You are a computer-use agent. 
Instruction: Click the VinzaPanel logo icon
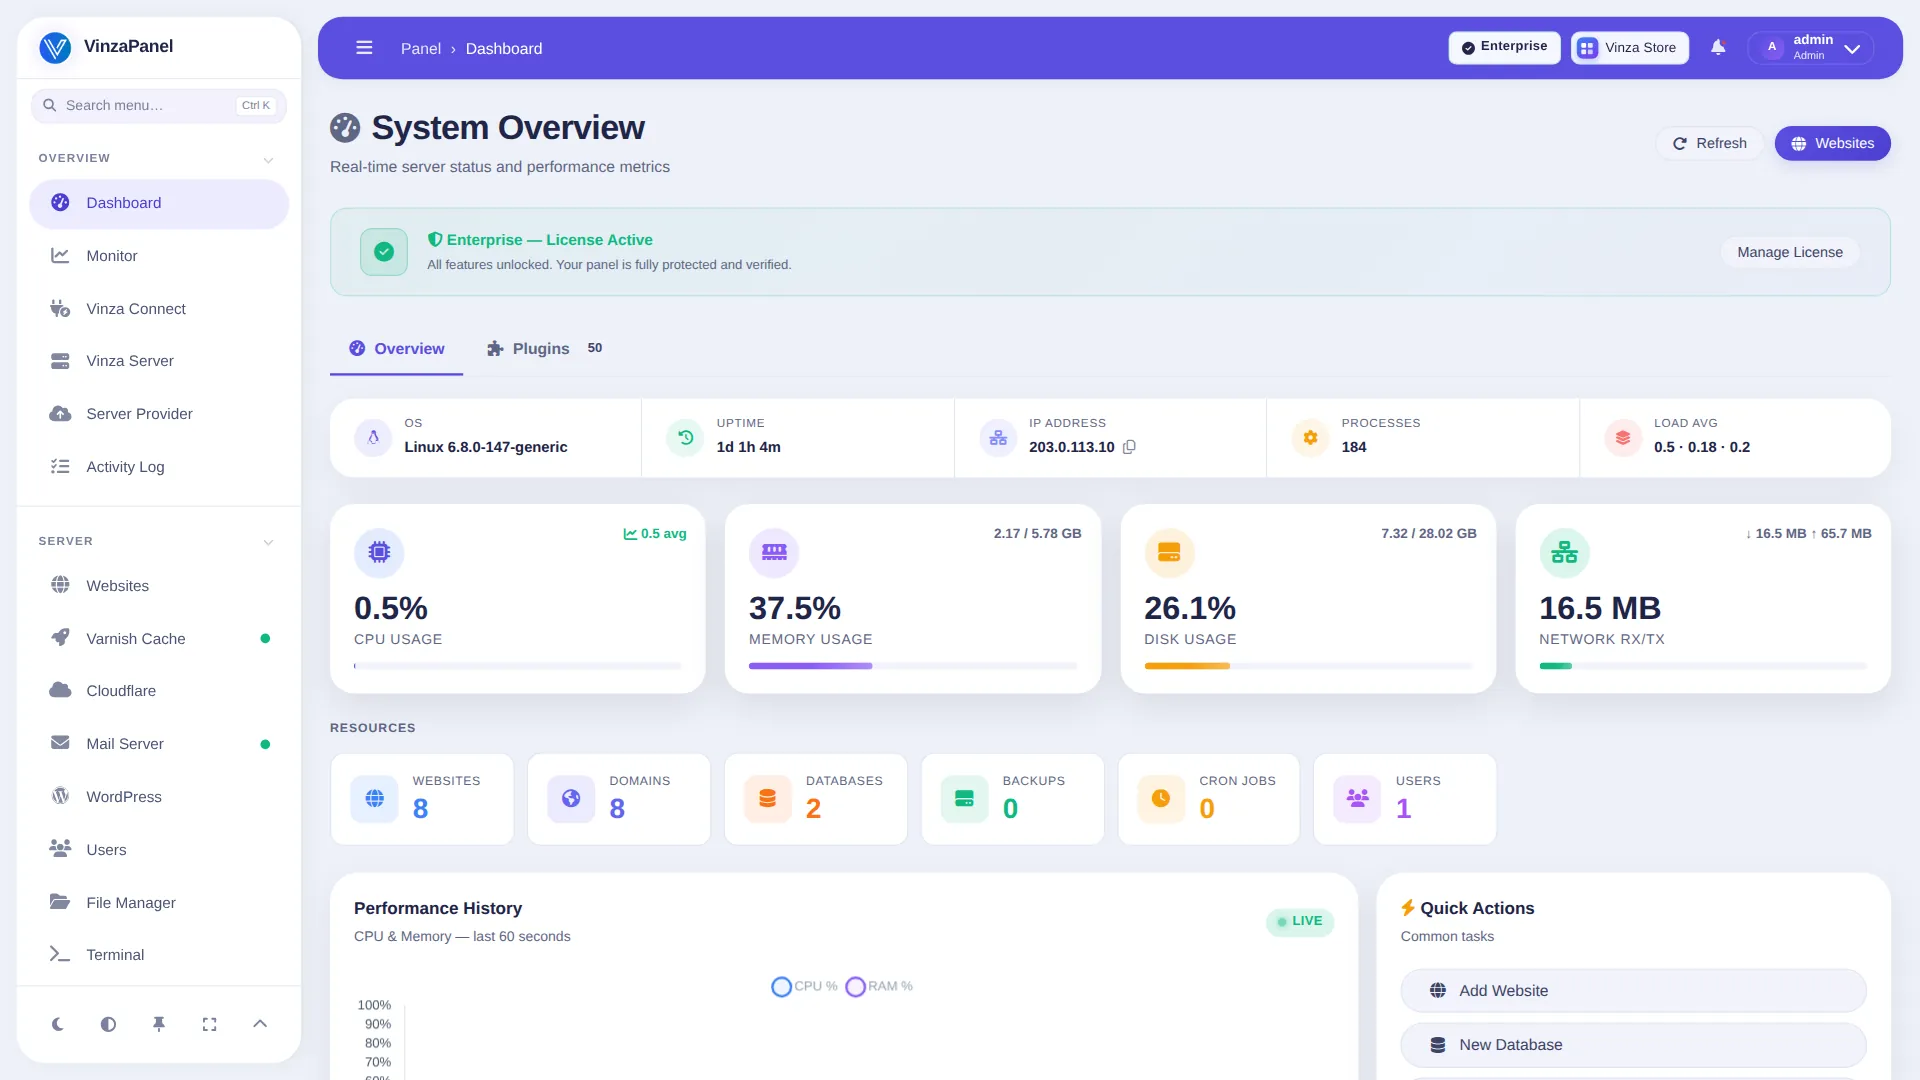(55, 47)
